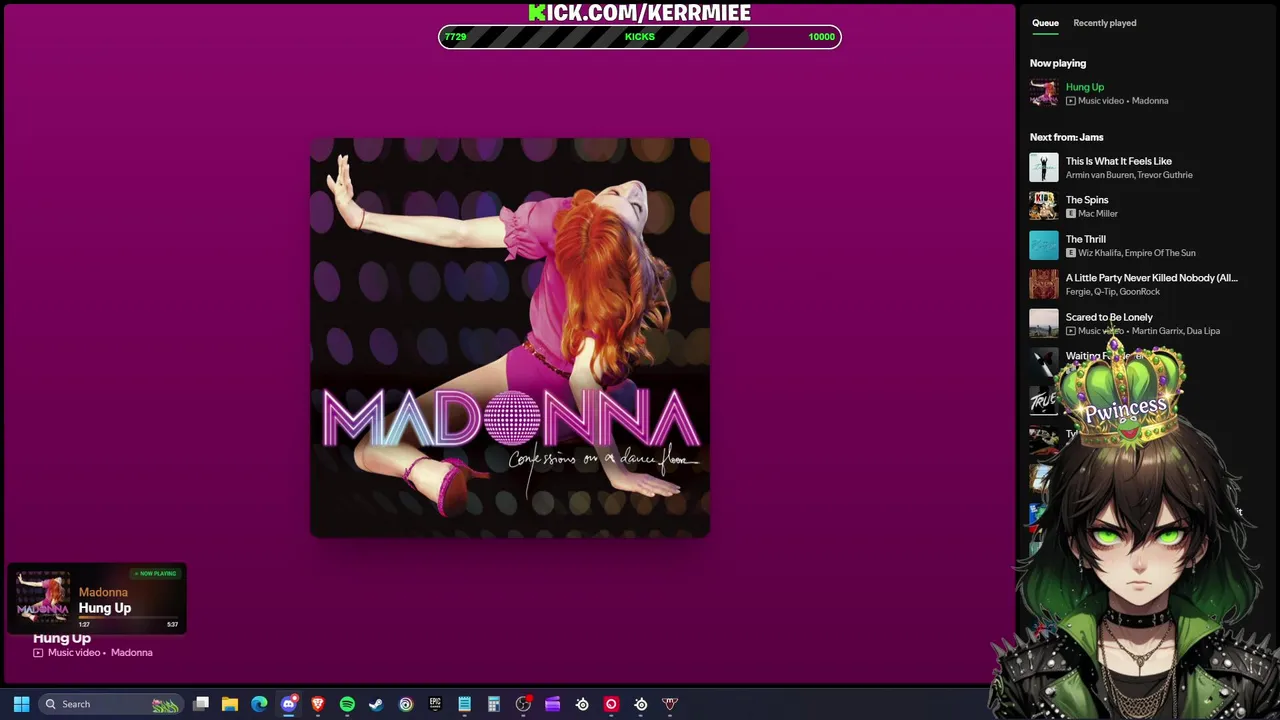
Task: Click the Hung Up thumbnail in Now playing
Action: [1044, 93]
